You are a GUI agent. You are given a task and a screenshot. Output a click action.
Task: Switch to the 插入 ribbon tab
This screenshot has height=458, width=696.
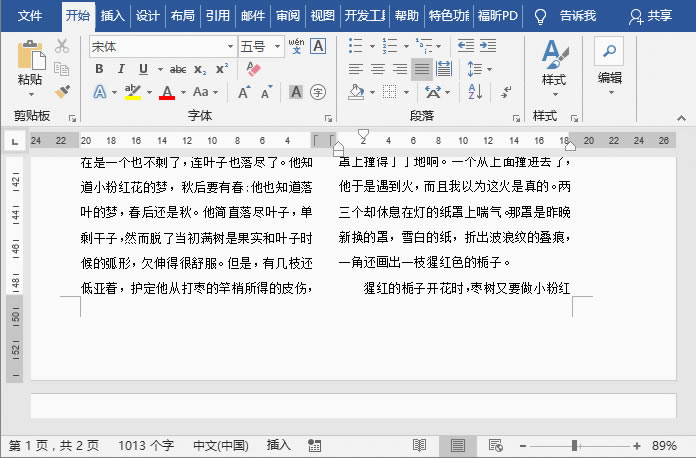[112, 16]
